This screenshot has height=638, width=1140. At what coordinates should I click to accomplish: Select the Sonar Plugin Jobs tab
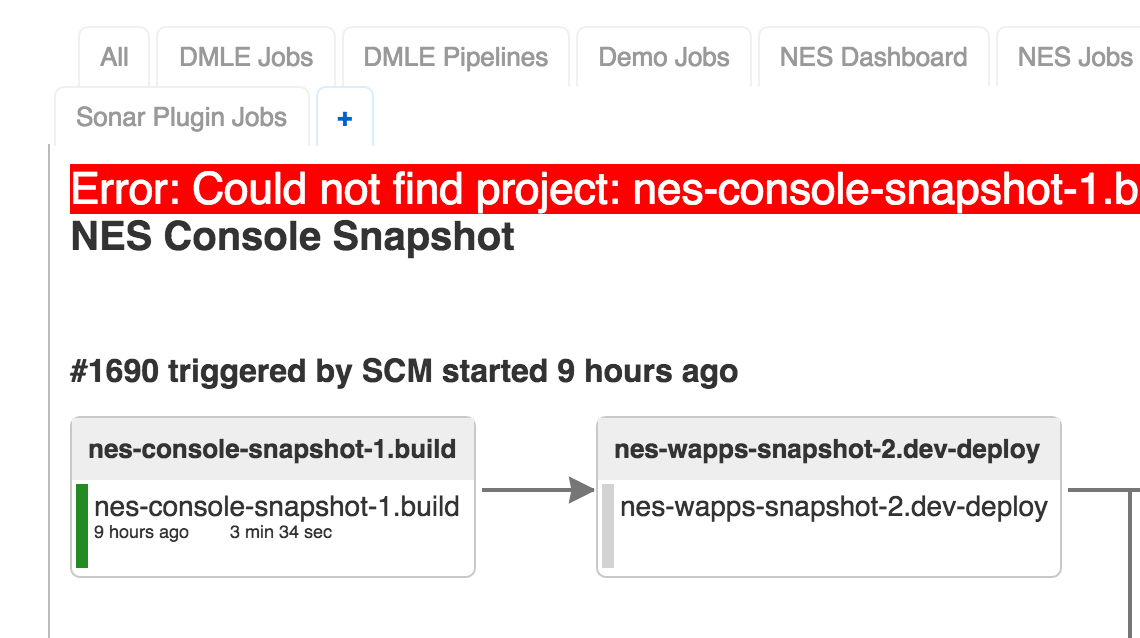(182, 118)
